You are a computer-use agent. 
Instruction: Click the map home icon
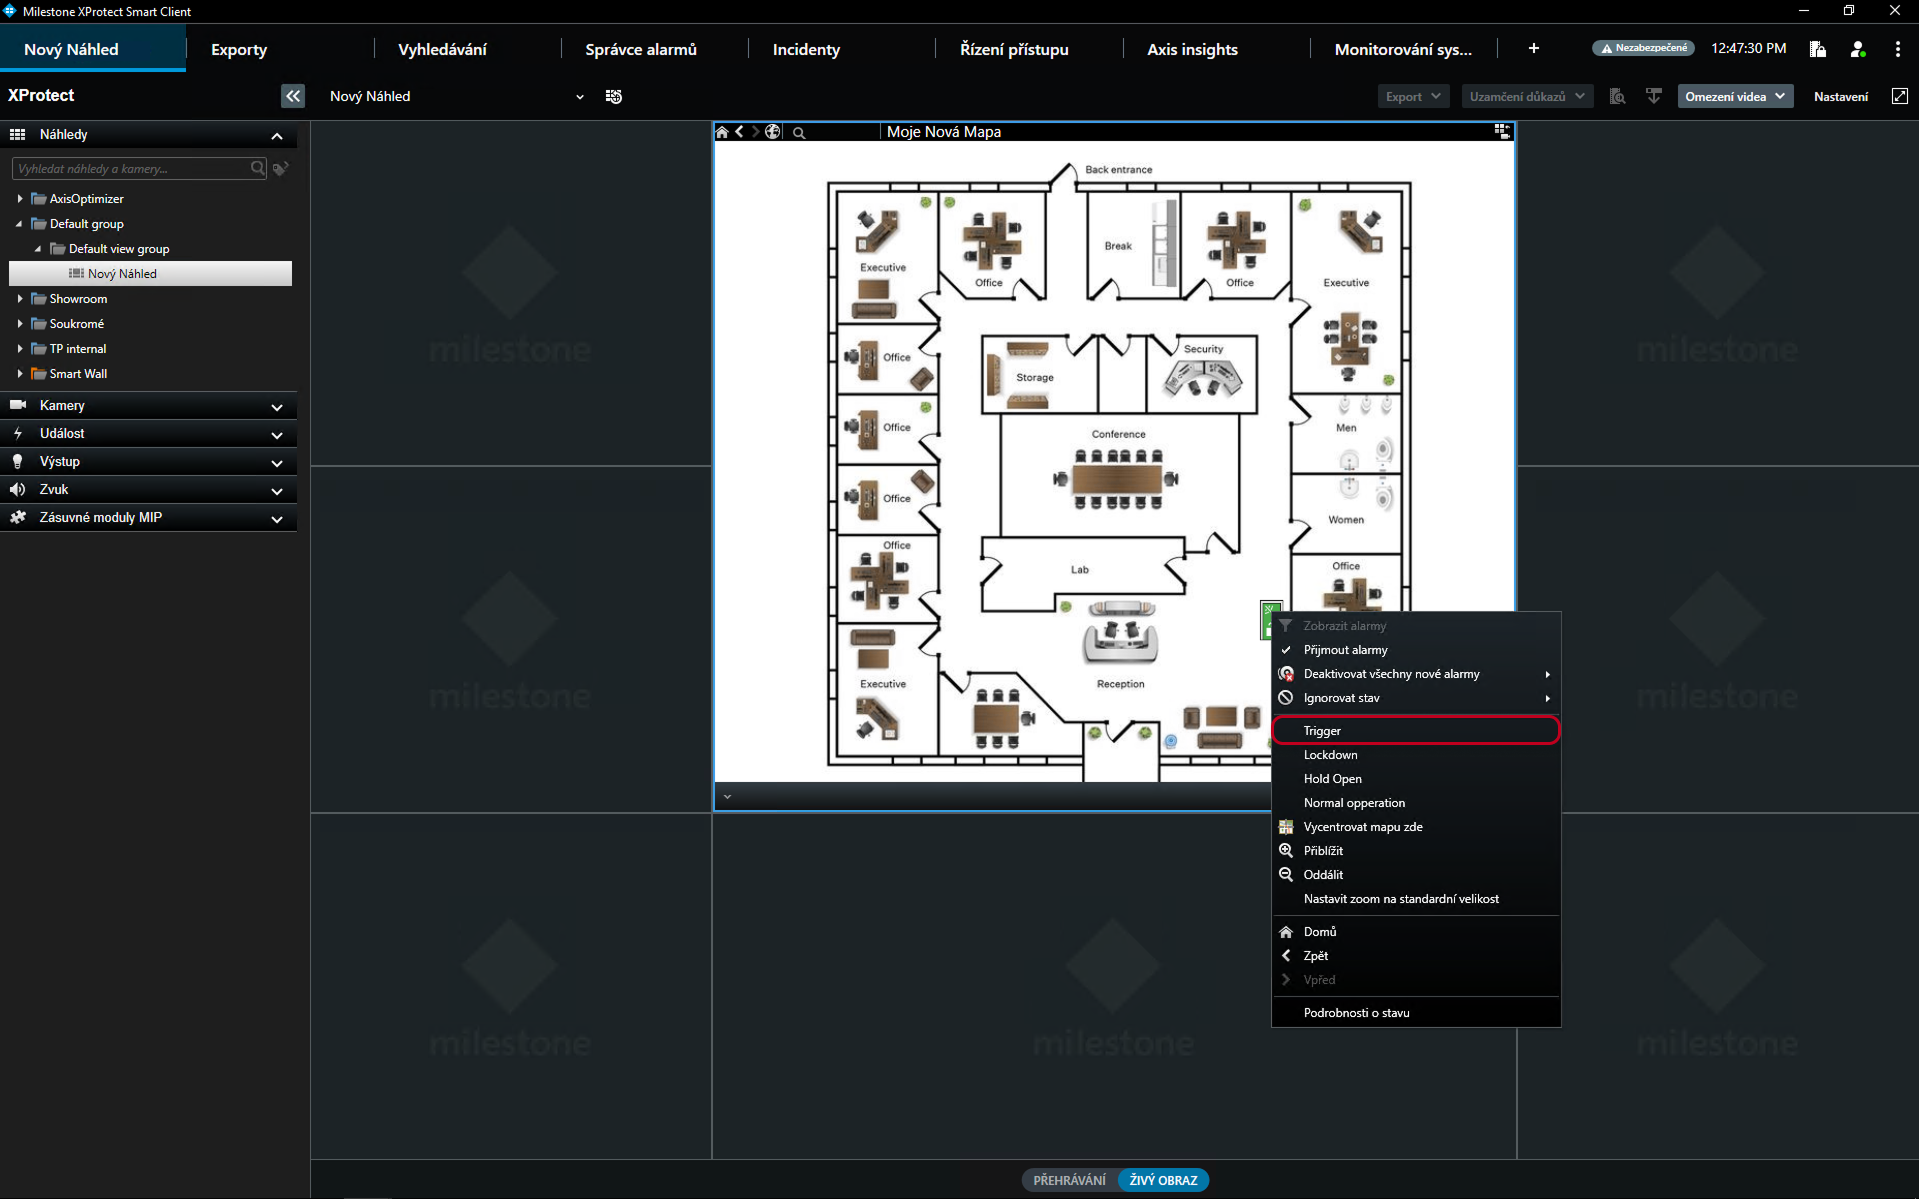tap(722, 132)
